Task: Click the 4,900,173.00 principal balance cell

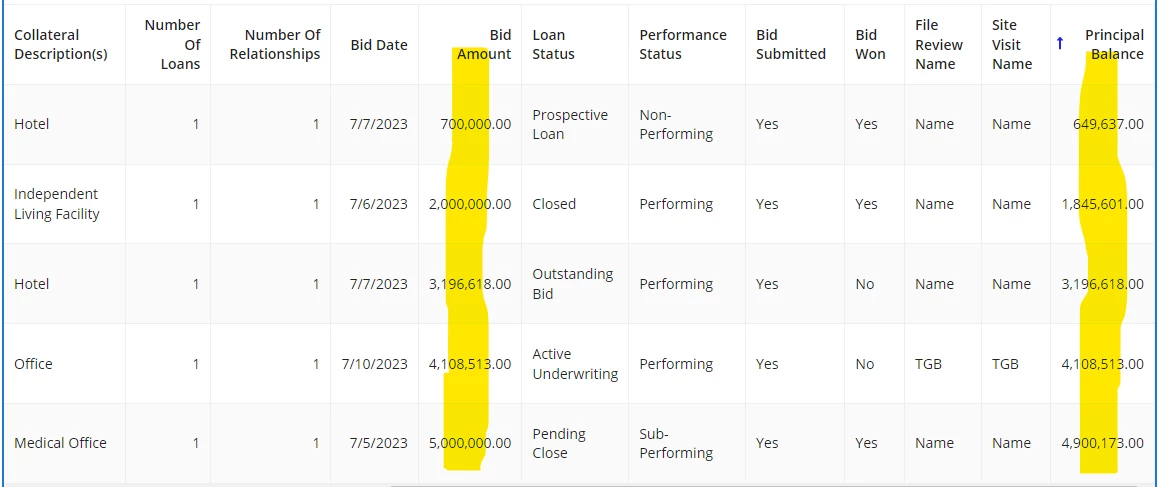Action: (x=1103, y=443)
